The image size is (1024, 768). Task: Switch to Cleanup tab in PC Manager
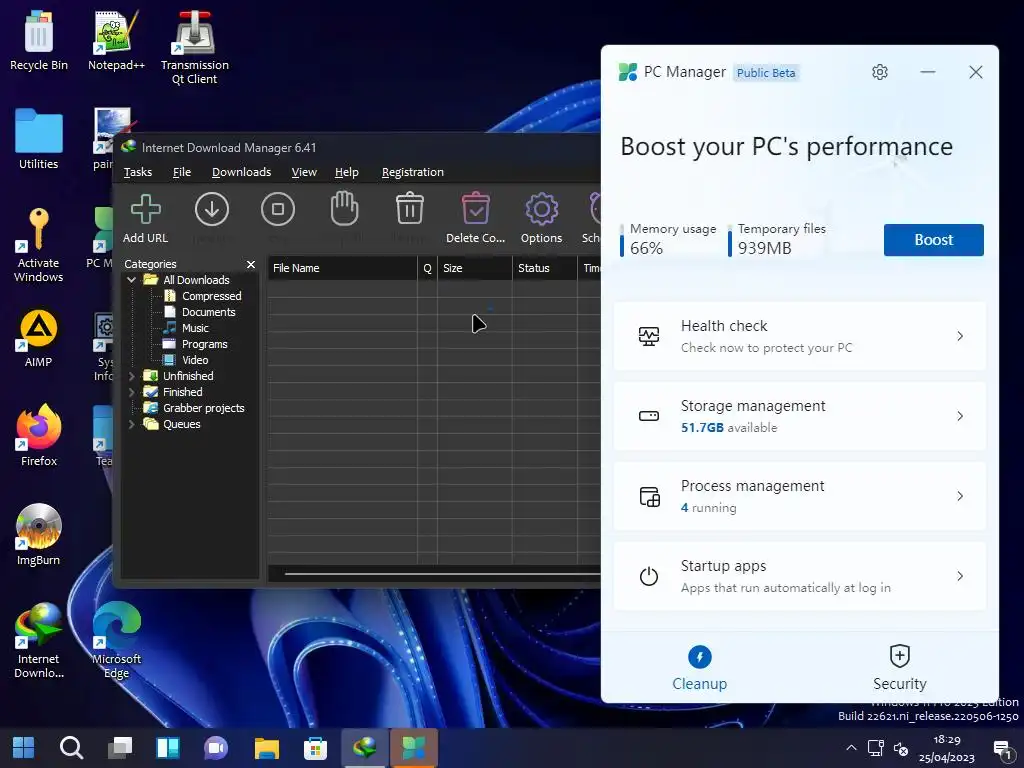point(699,668)
